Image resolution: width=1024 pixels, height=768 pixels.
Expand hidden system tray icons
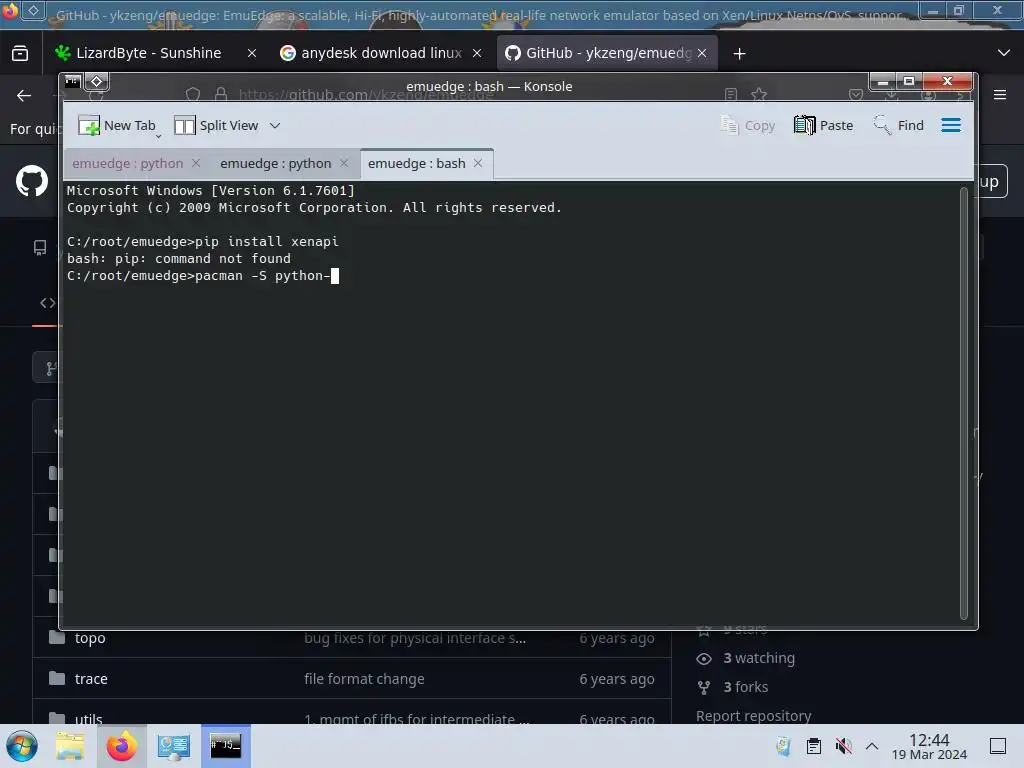[x=872, y=746]
